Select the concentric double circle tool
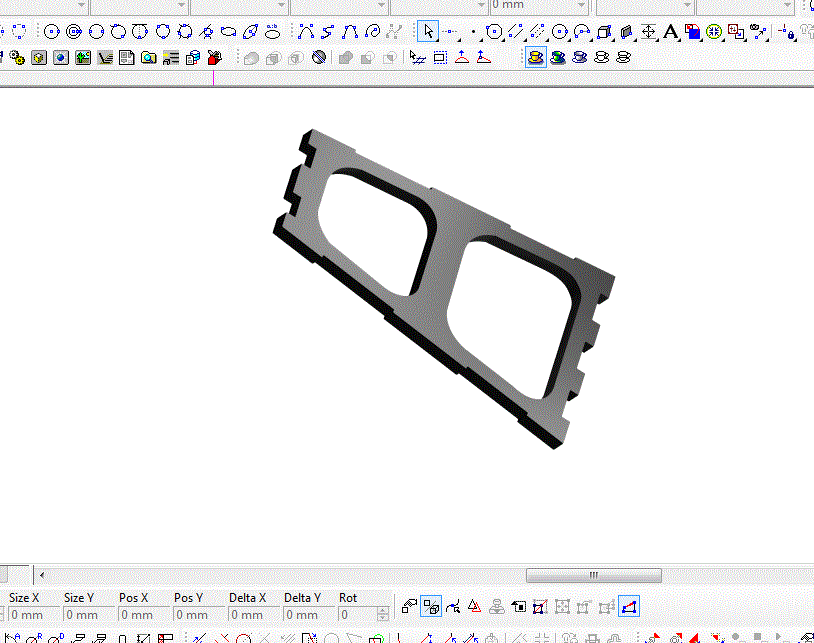 [x=73, y=32]
